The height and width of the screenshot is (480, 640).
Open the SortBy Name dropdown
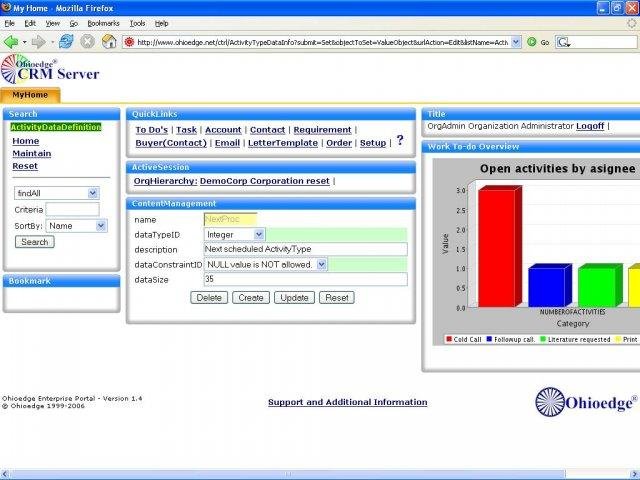[101, 226]
